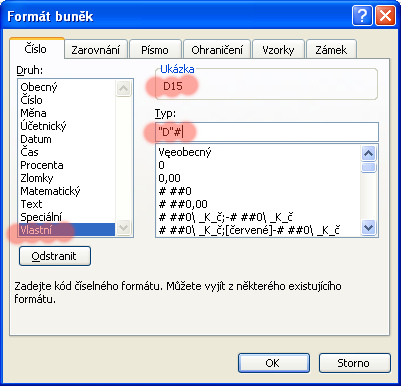Click the format list down scroll arrow
This screenshot has width=401, height=386.
tap(369, 228)
